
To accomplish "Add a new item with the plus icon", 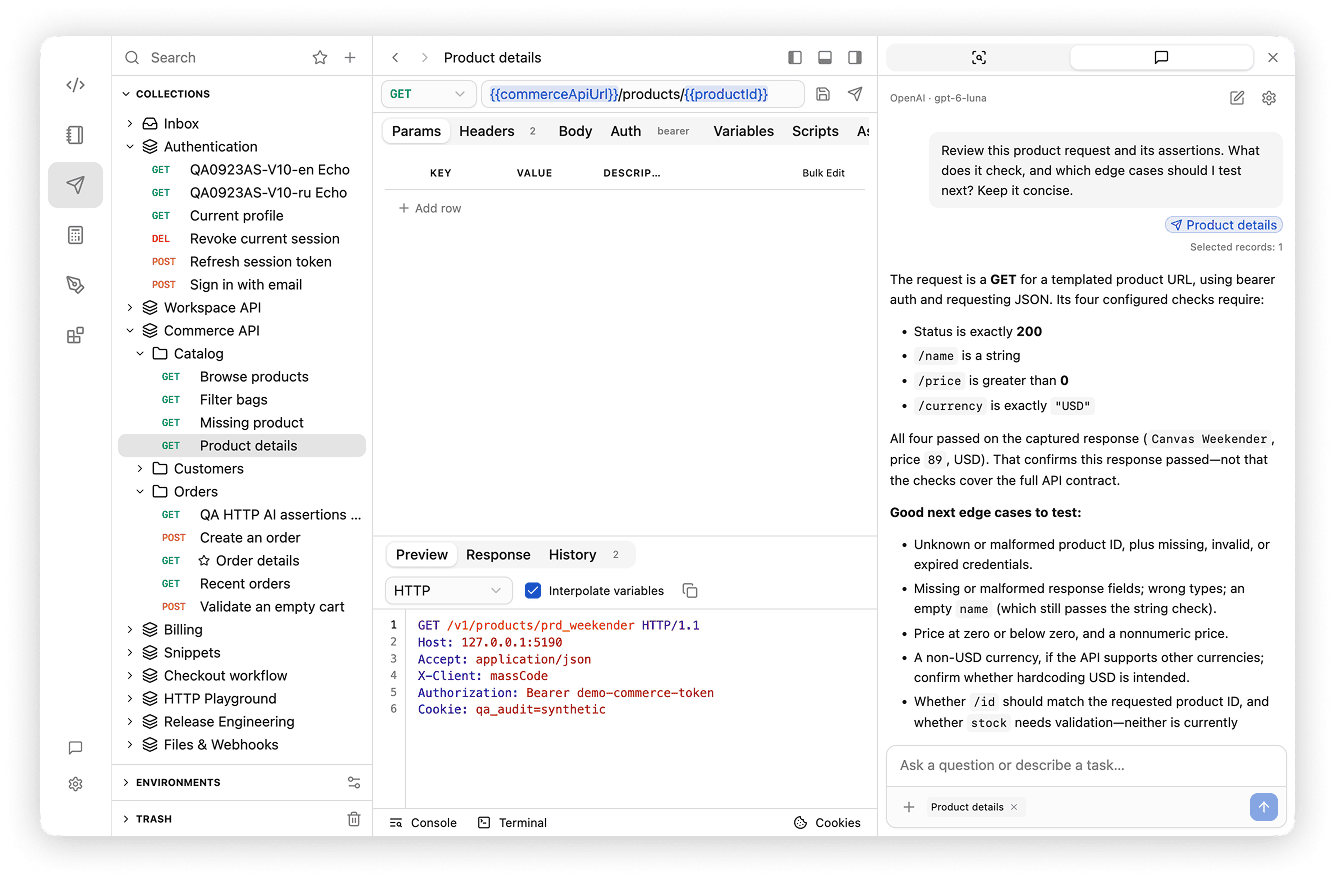I will [x=350, y=58].
